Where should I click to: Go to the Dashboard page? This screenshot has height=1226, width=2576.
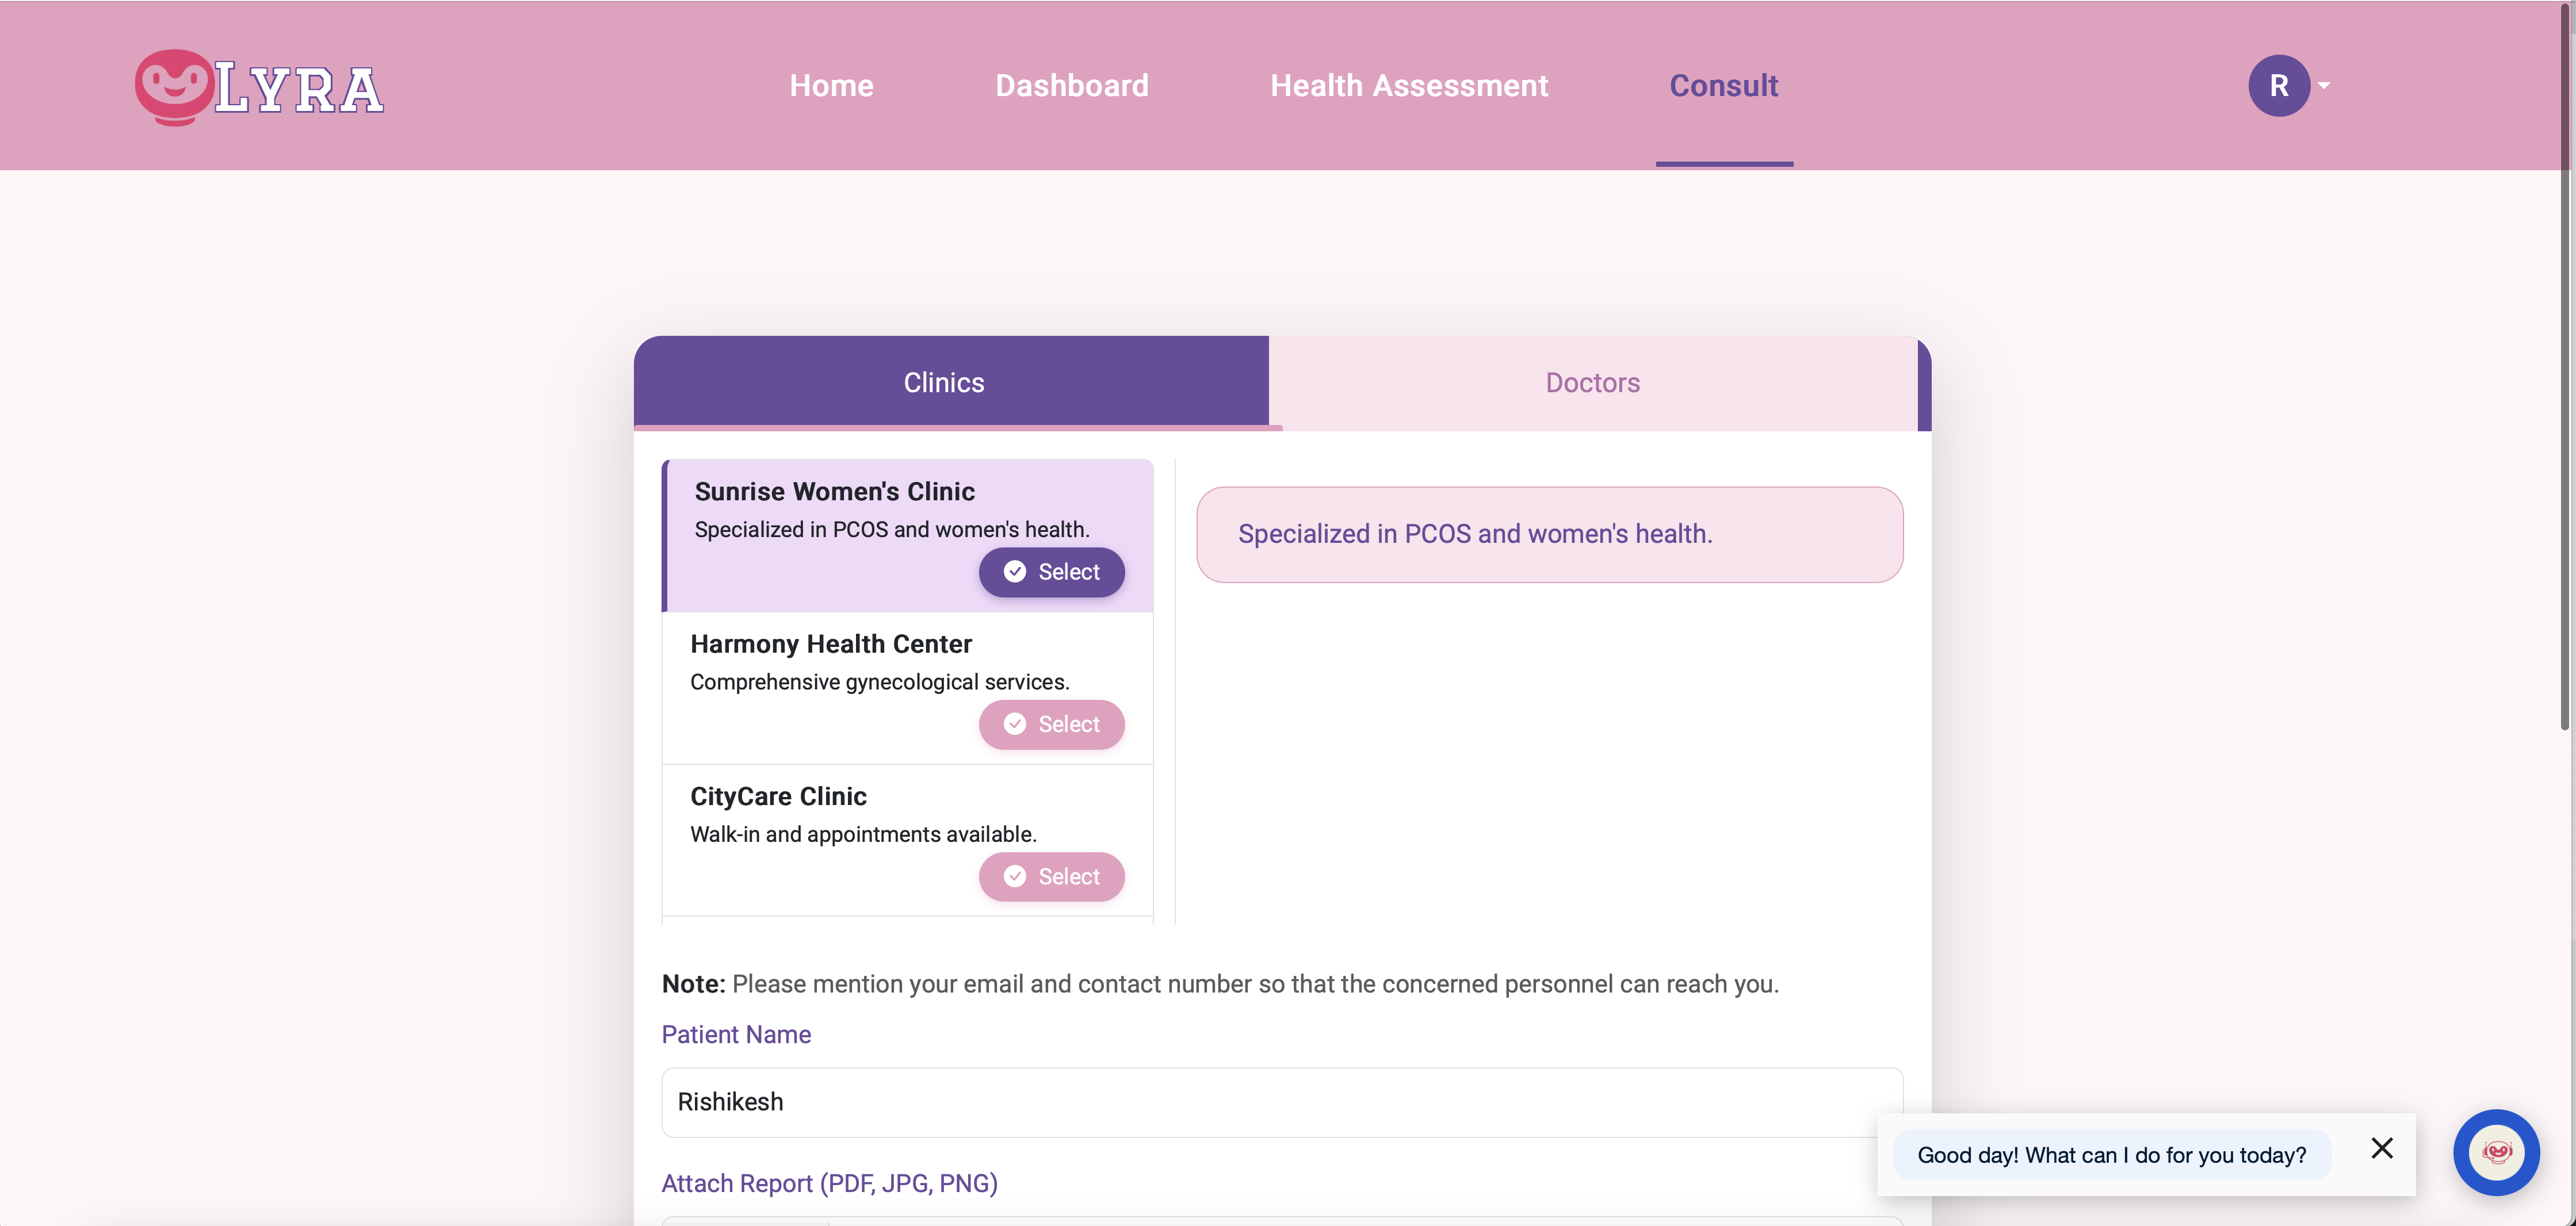tap(1071, 86)
